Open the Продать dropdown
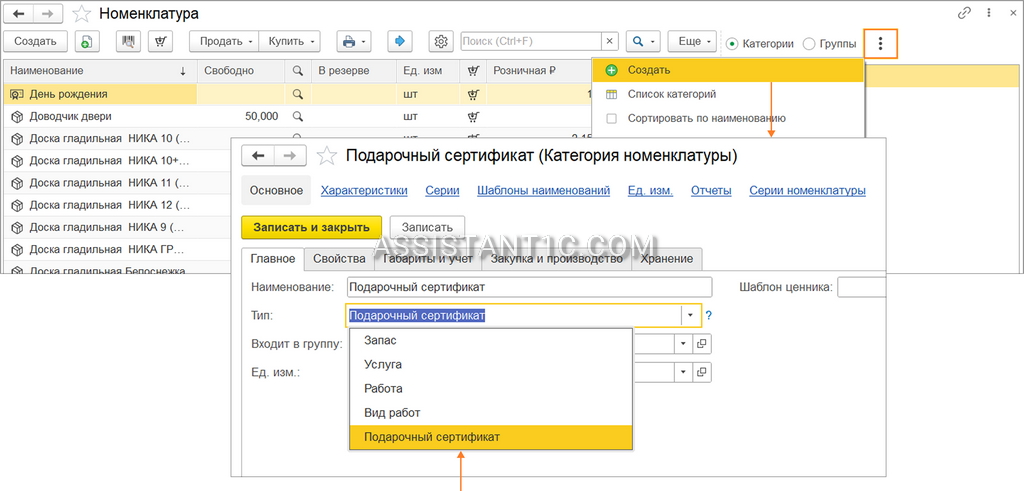Screen dimensions: 1024x491 (224, 41)
